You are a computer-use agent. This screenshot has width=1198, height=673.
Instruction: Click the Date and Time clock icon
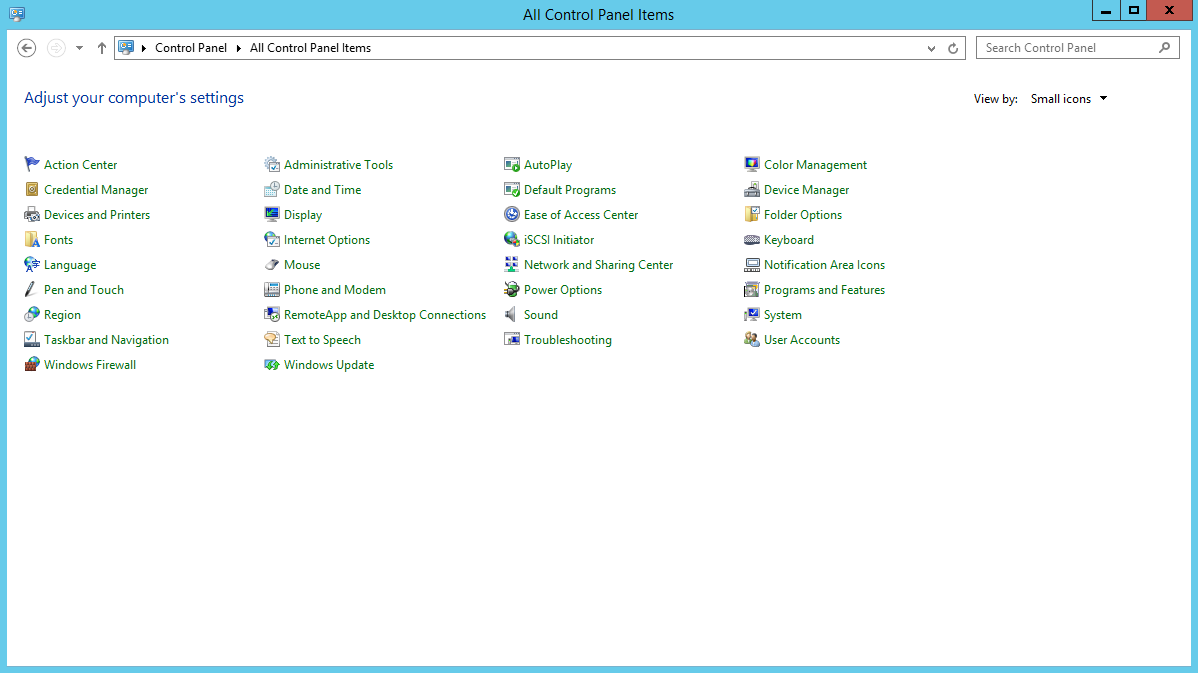pos(271,189)
